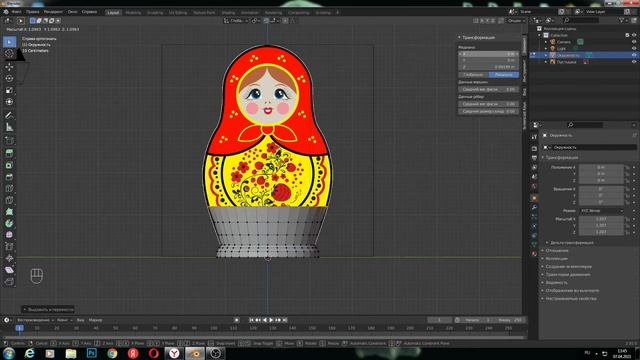Switch median coordinates to Локально
This screenshot has width=640, height=360.
[504, 75]
